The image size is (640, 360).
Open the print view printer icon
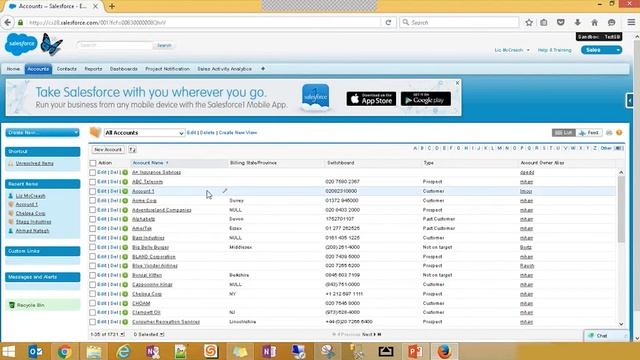pos(609,133)
